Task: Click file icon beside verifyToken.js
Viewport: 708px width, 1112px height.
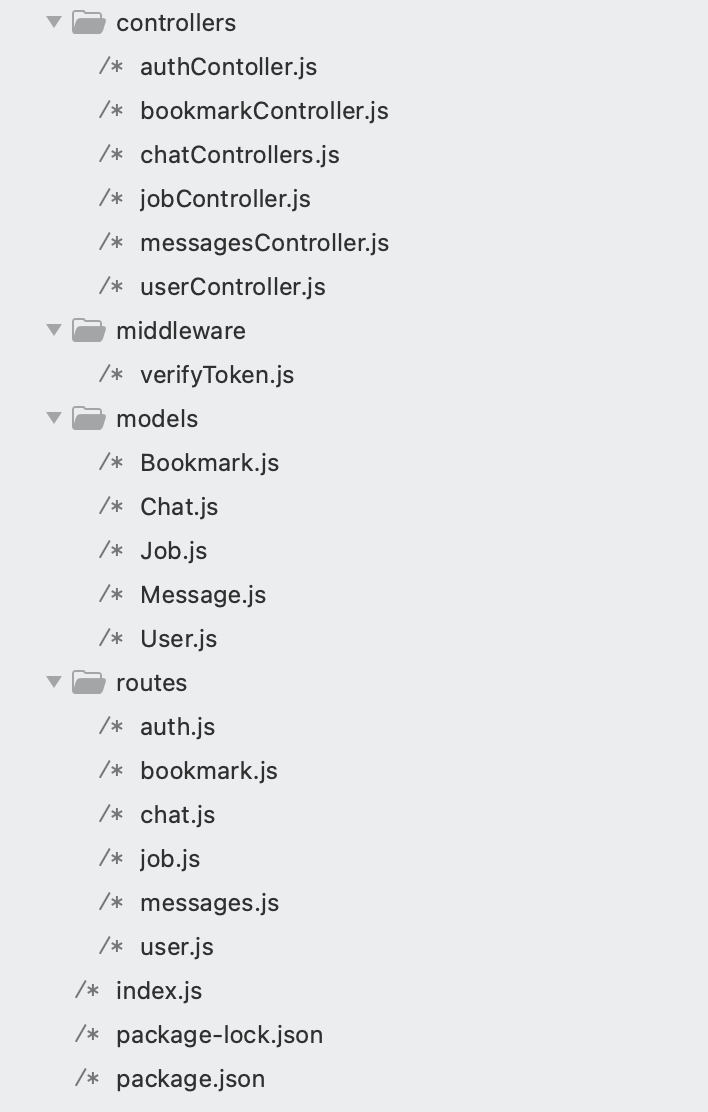Action: coord(111,374)
